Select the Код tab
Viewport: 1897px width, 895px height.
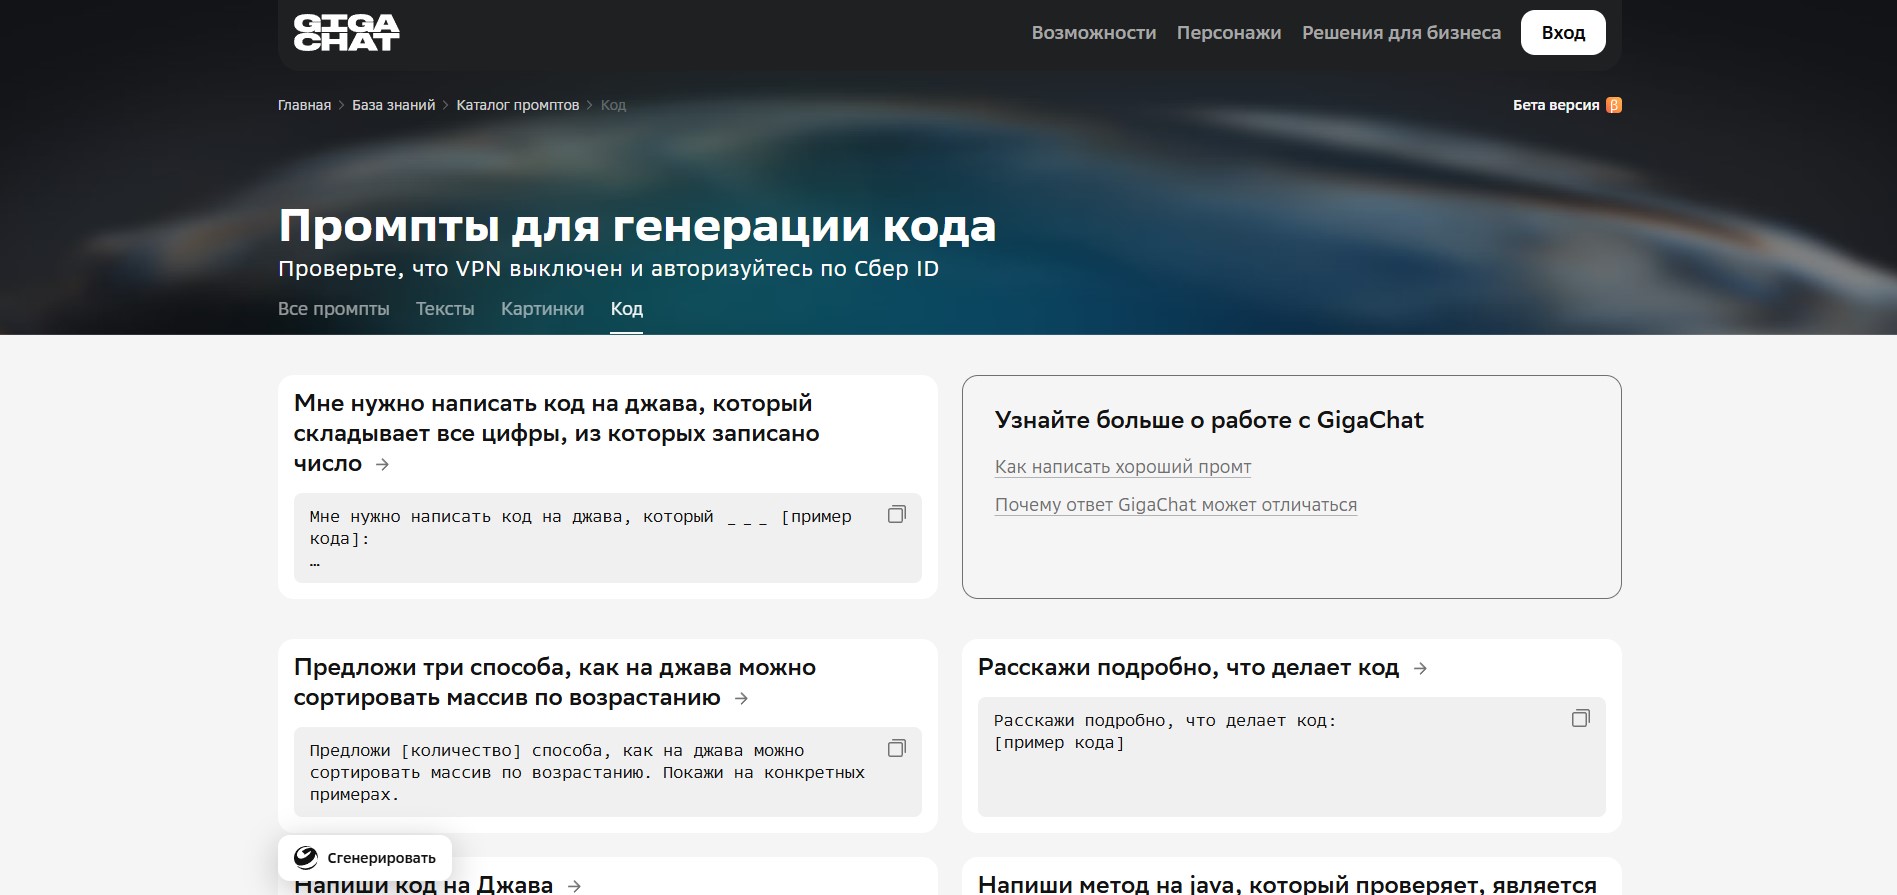[627, 309]
